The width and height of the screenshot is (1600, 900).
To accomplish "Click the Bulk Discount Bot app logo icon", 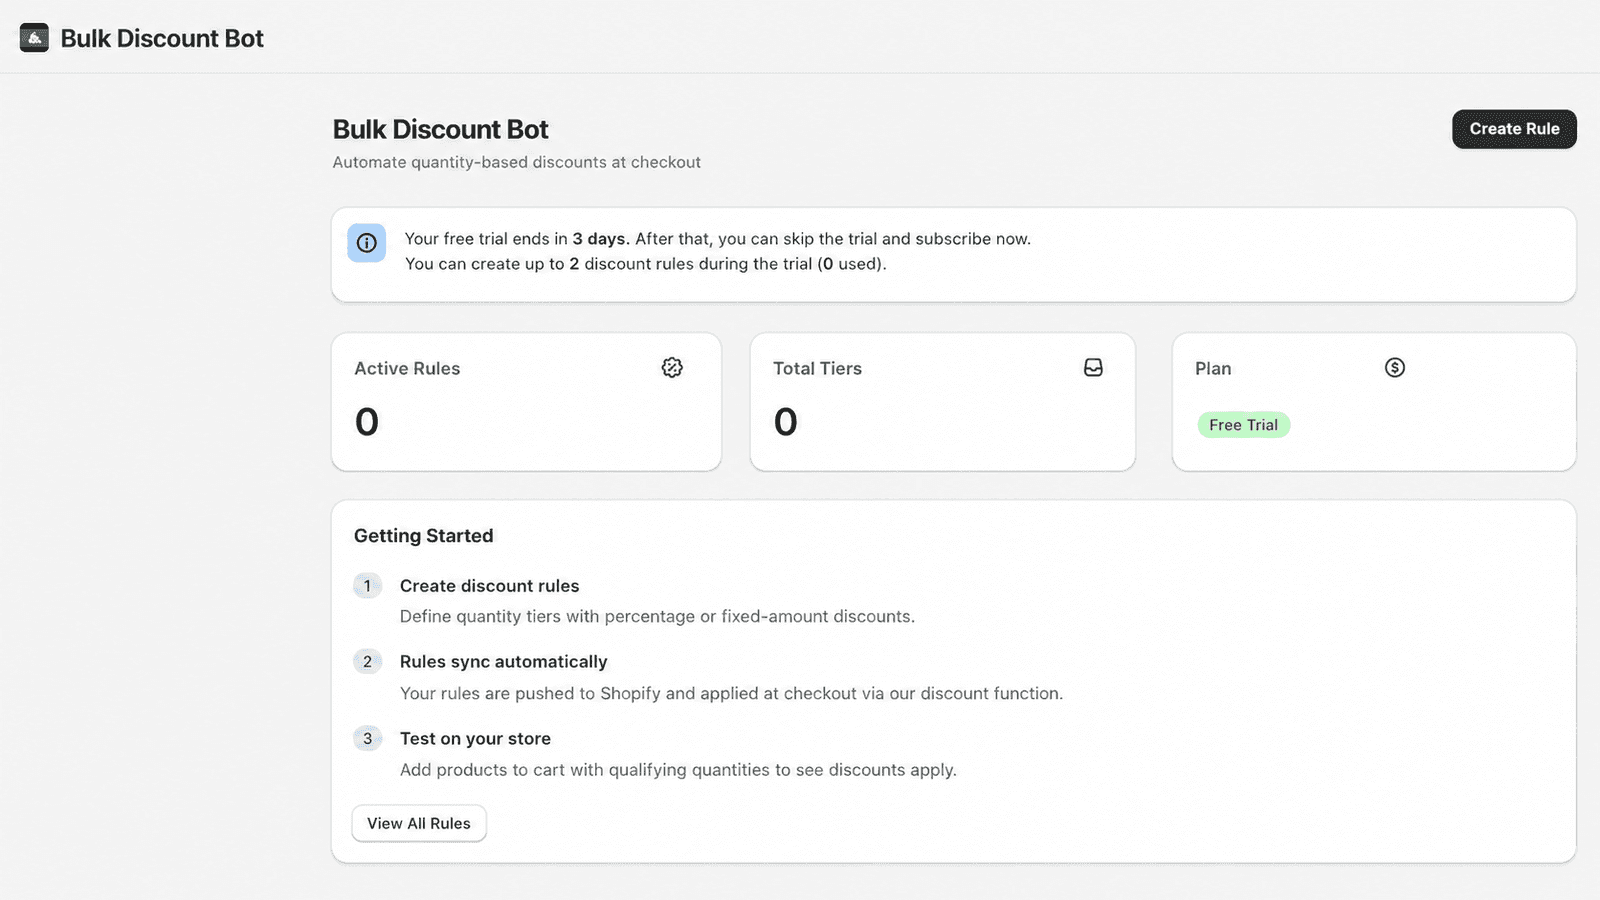I will coord(34,38).
